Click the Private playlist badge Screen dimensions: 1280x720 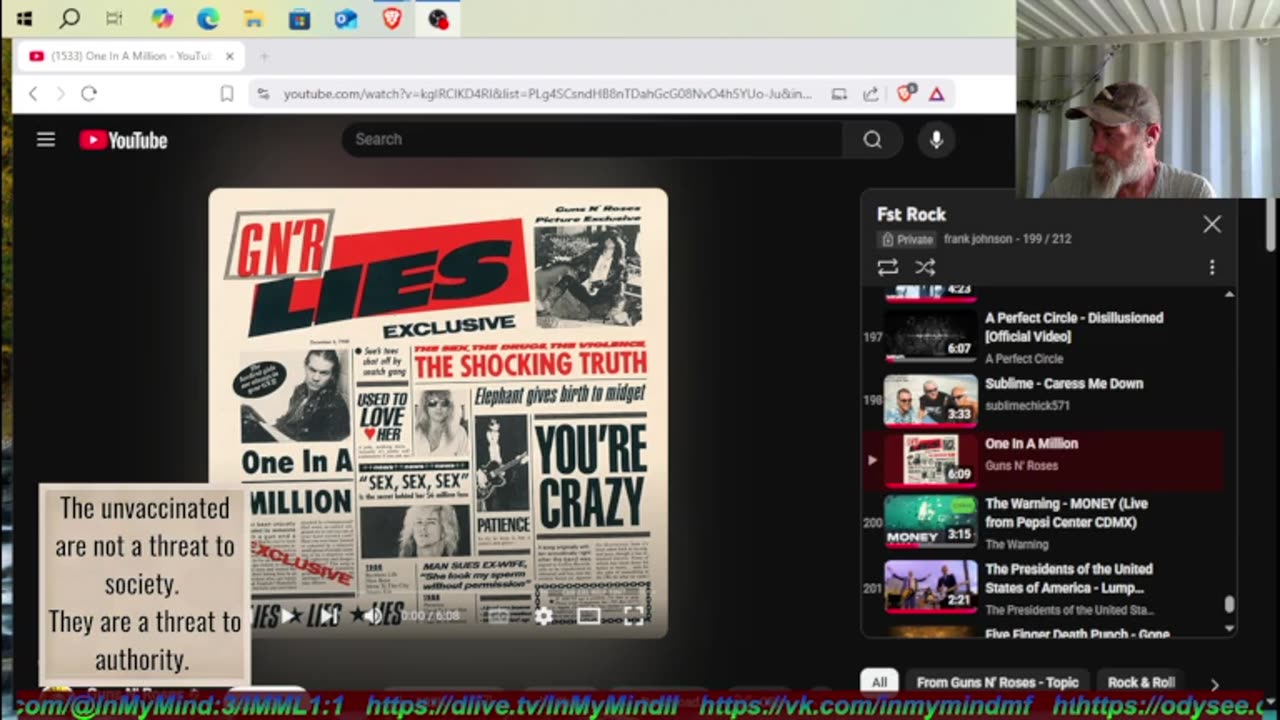point(906,239)
